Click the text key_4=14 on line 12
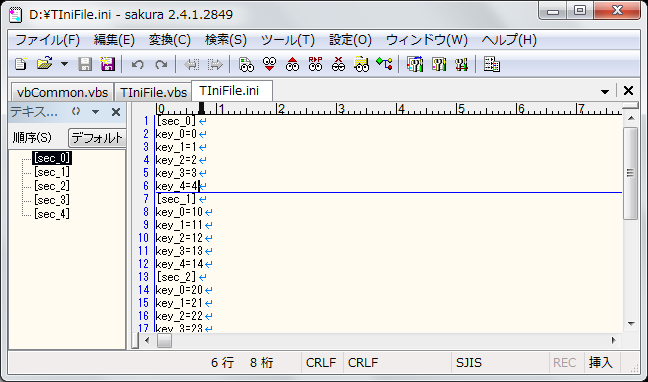Screen dimensions: 648x382 tap(179, 264)
